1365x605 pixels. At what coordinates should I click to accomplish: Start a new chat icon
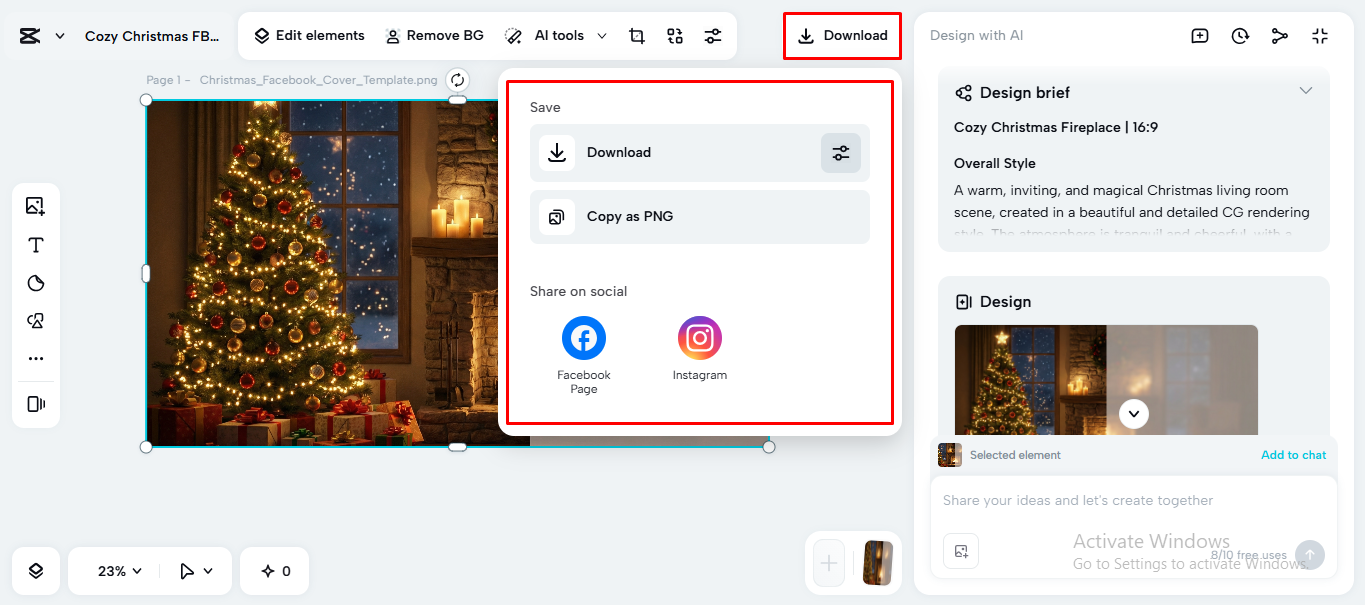click(1200, 36)
